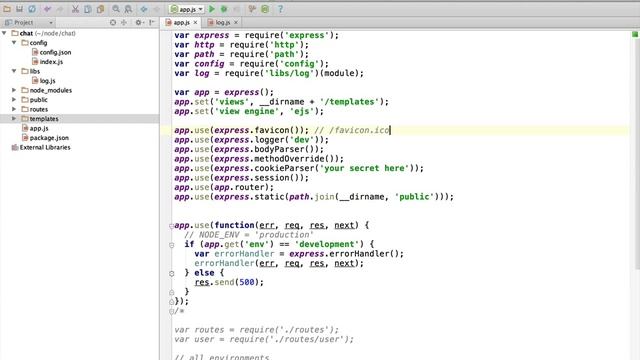The height and width of the screenshot is (360, 640).
Task: Select the node_modules folder row
Action: click(80, 90)
